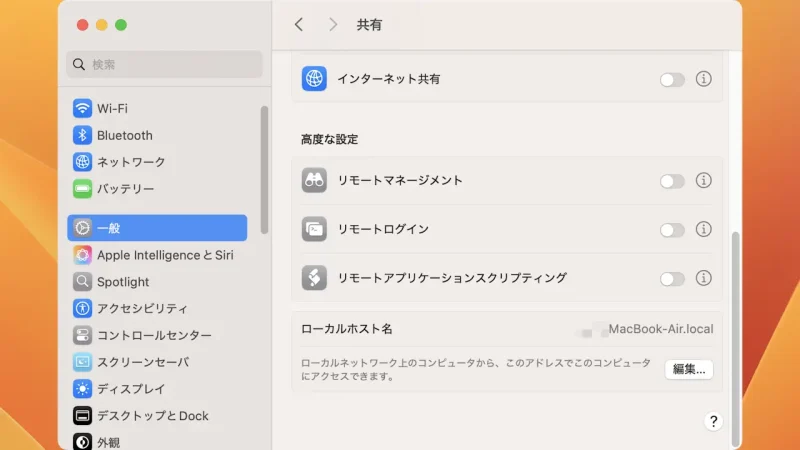800x450 pixels.
Task: Click the 一般 gear icon
Action: click(x=82, y=228)
